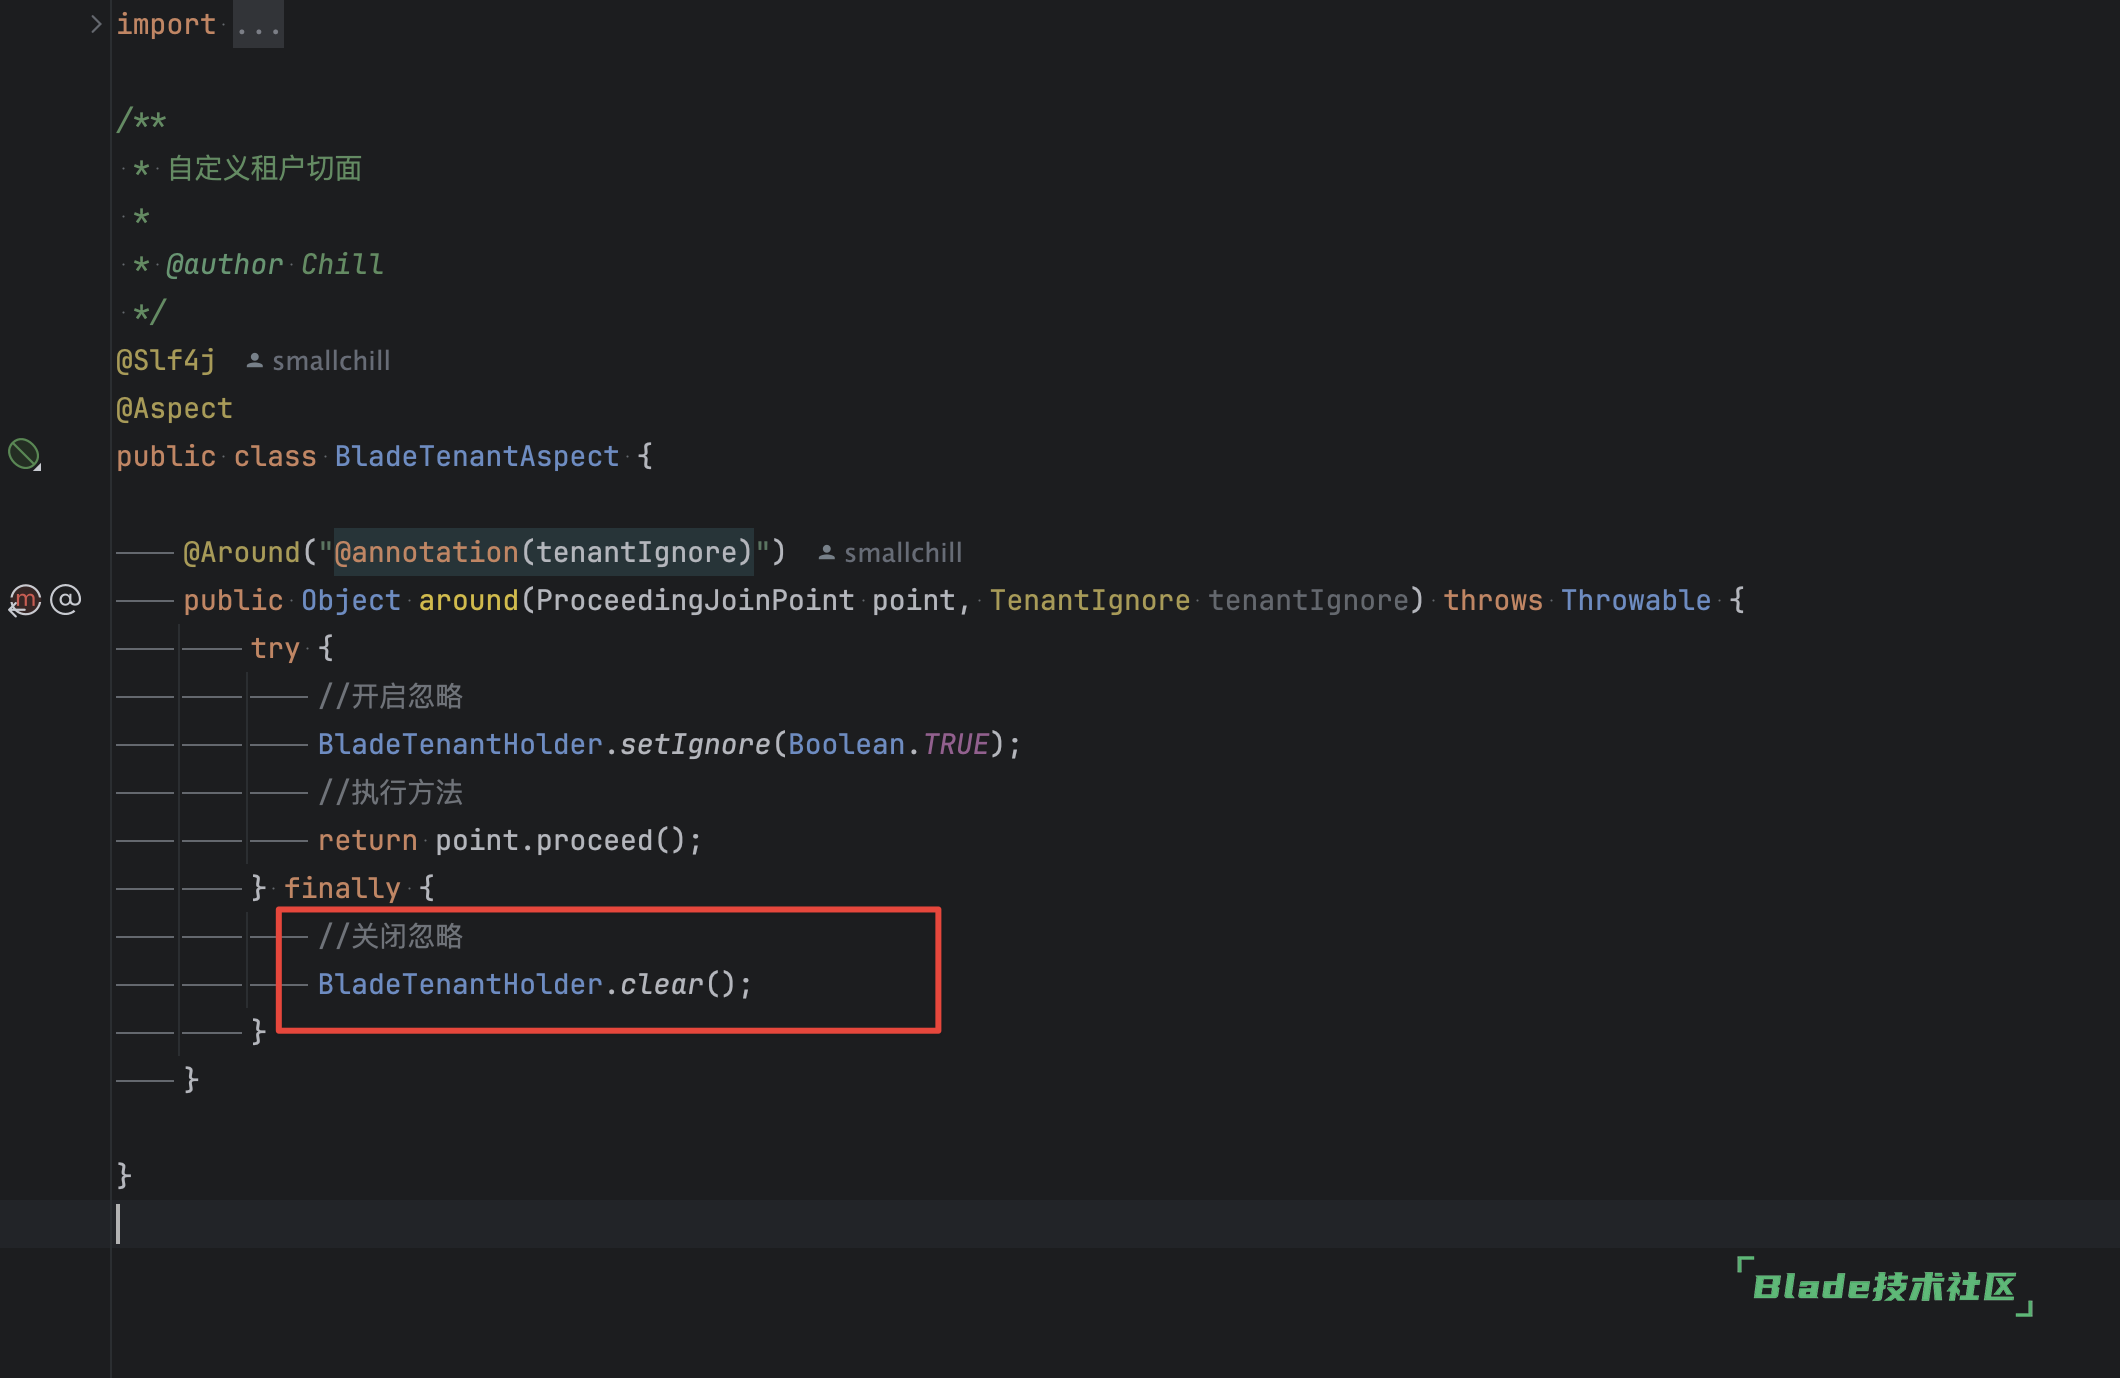Image resolution: width=2120 pixels, height=1378 pixels.
Task: Click the Boolean.TRUE constant
Action: pos(889,744)
